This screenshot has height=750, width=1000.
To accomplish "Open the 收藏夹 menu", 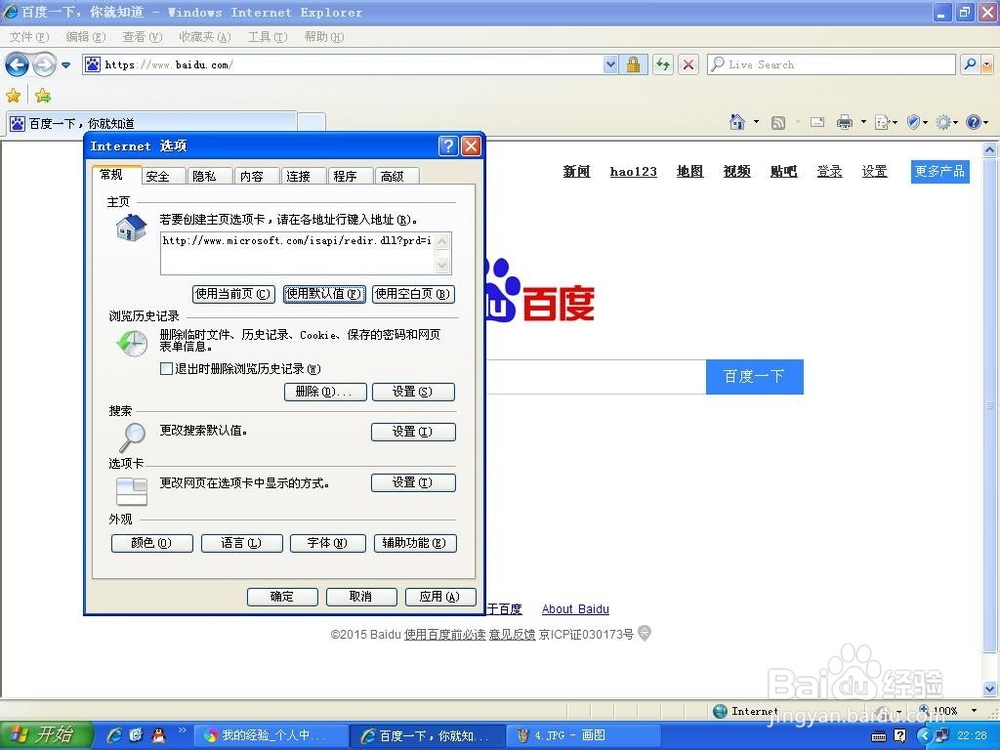I will [x=205, y=37].
